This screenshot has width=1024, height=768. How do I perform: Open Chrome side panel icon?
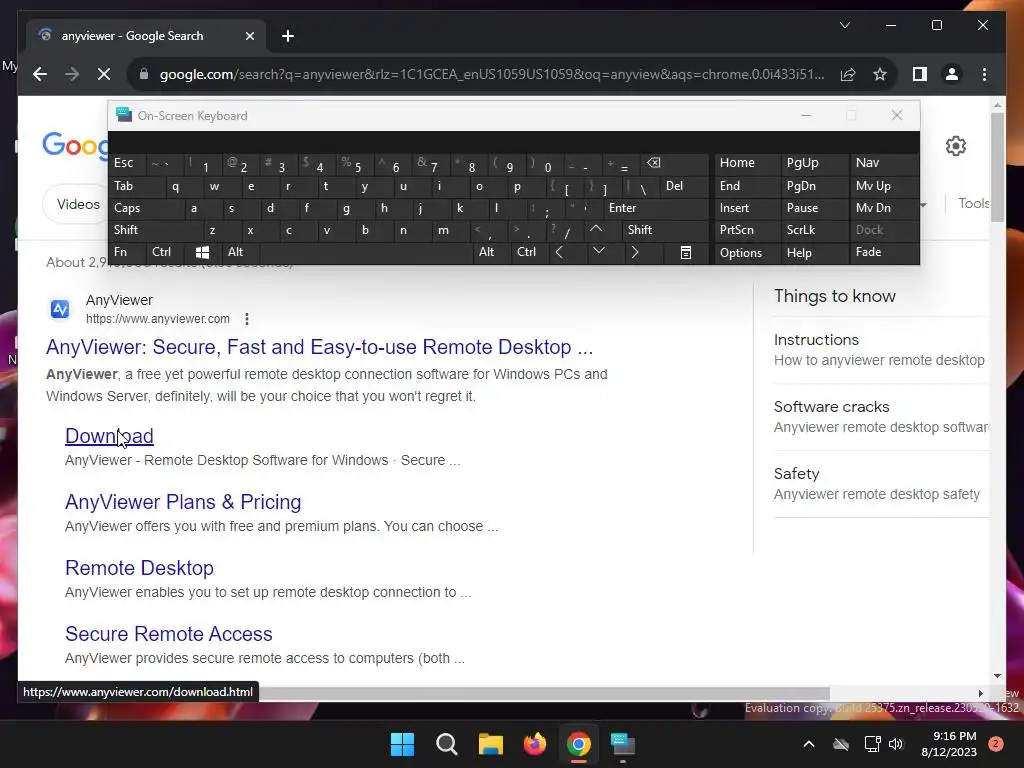(x=920, y=74)
